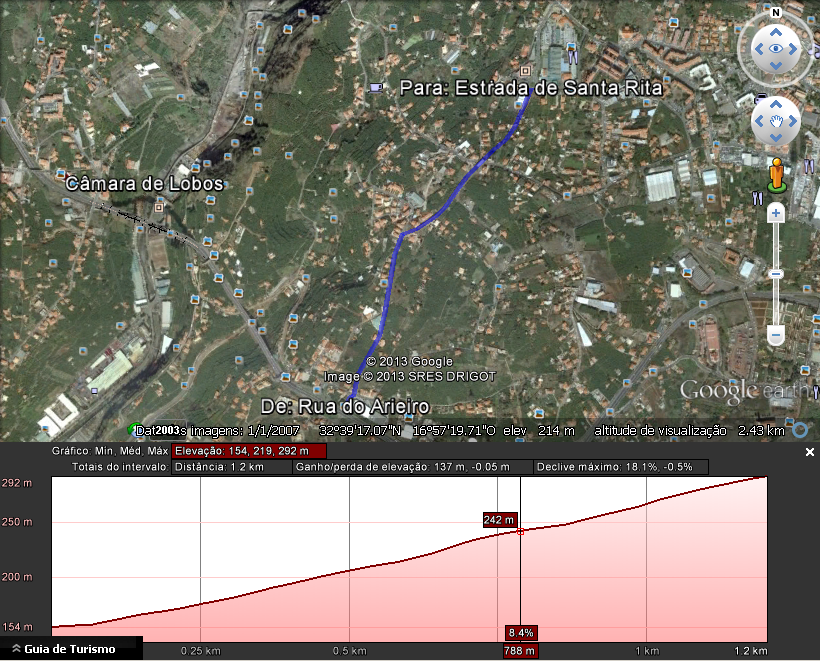This screenshot has height=662, width=820.
Task: Click the pan right arrow on Move joystick
Action: 793,121
